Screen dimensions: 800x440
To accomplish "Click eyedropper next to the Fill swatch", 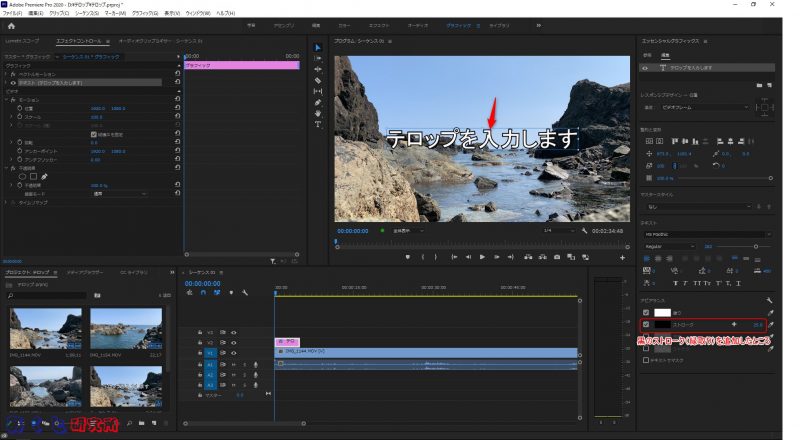I will (x=770, y=312).
